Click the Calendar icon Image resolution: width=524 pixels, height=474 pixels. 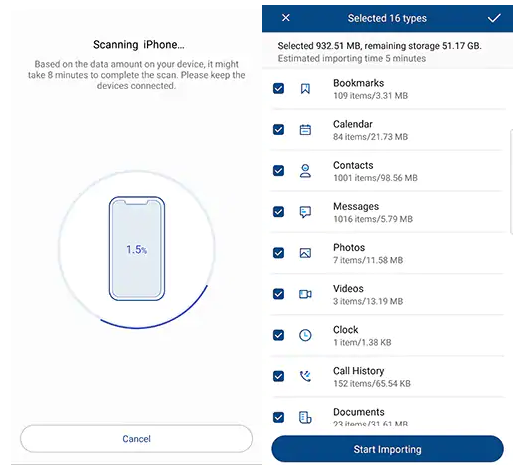tap(305, 130)
